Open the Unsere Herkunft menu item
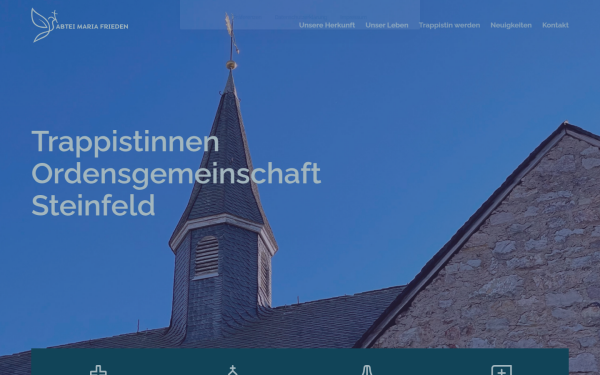 [x=327, y=25]
